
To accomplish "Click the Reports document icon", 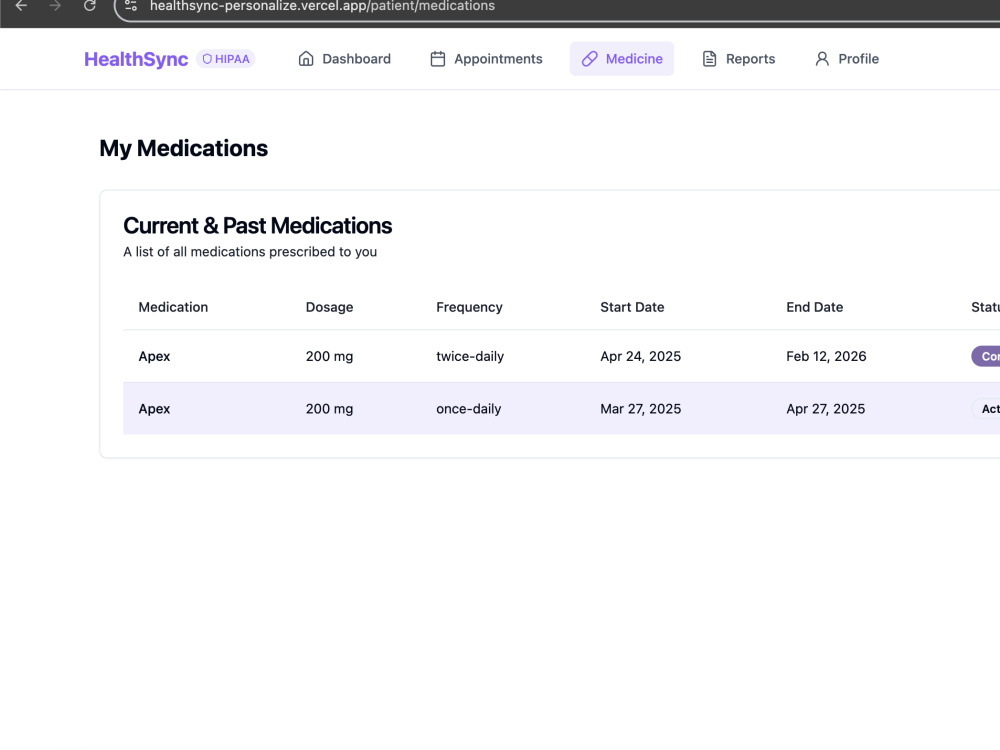I will click(709, 59).
